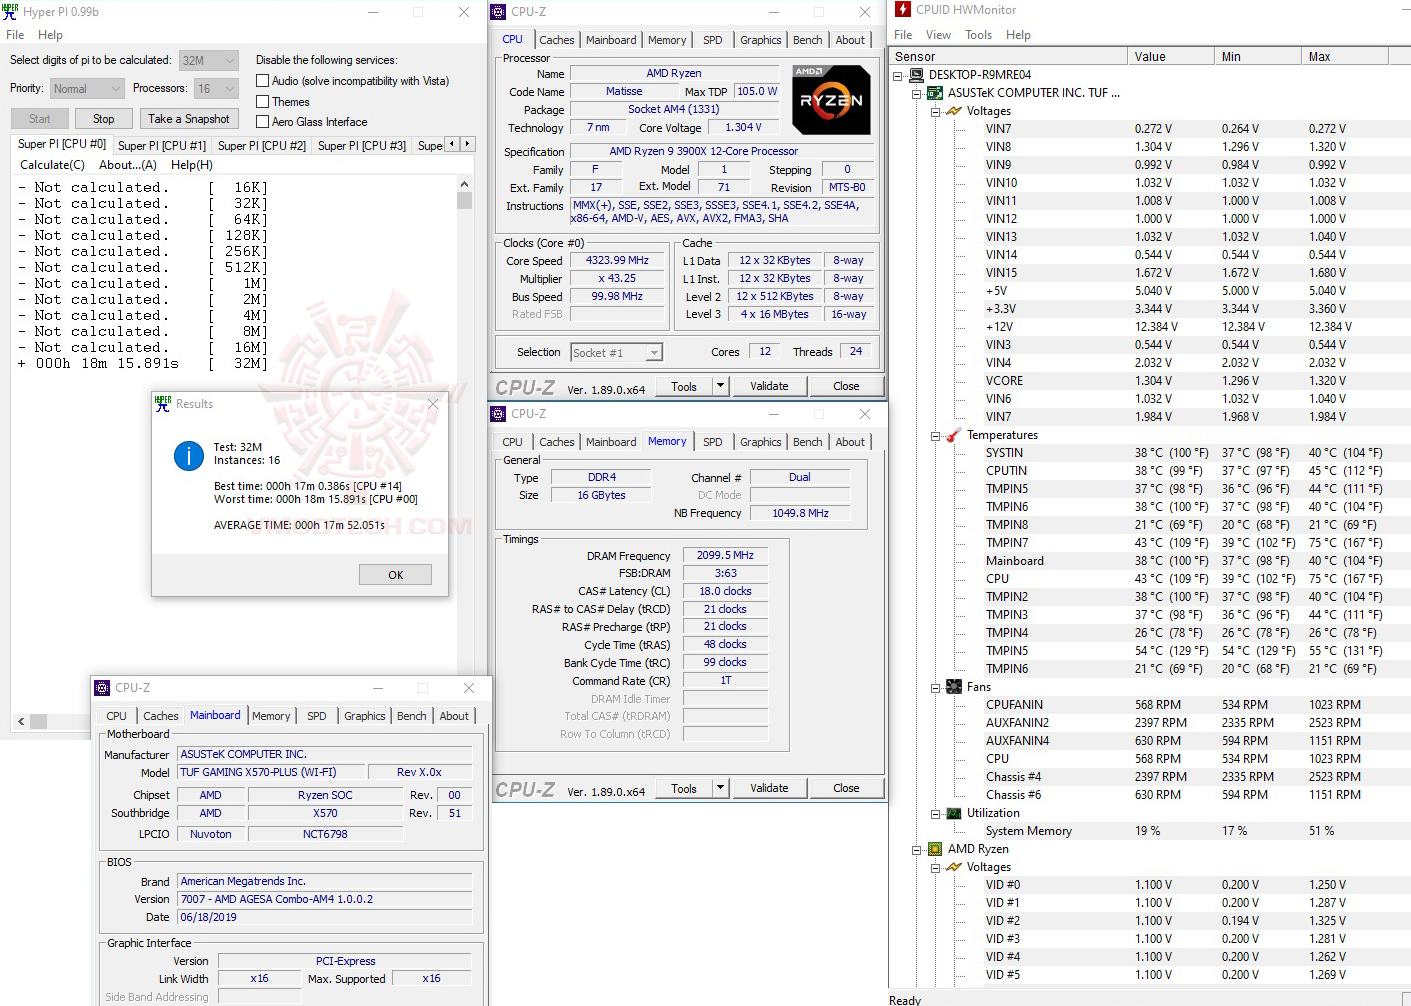Click the top CPU-Z window title icon
The height and width of the screenshot is (1006, 1411).
tap(497, 12)
